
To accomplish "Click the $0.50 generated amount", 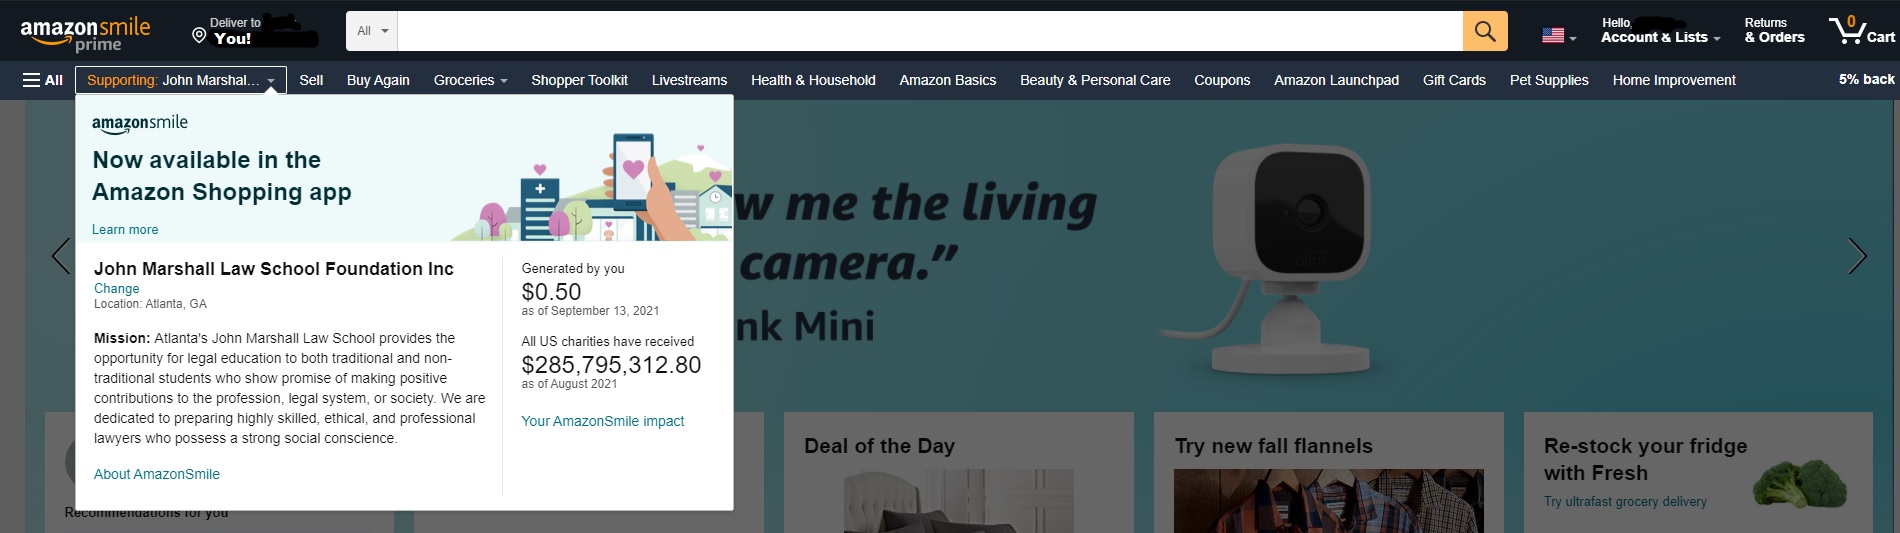I will coord(551,292).
